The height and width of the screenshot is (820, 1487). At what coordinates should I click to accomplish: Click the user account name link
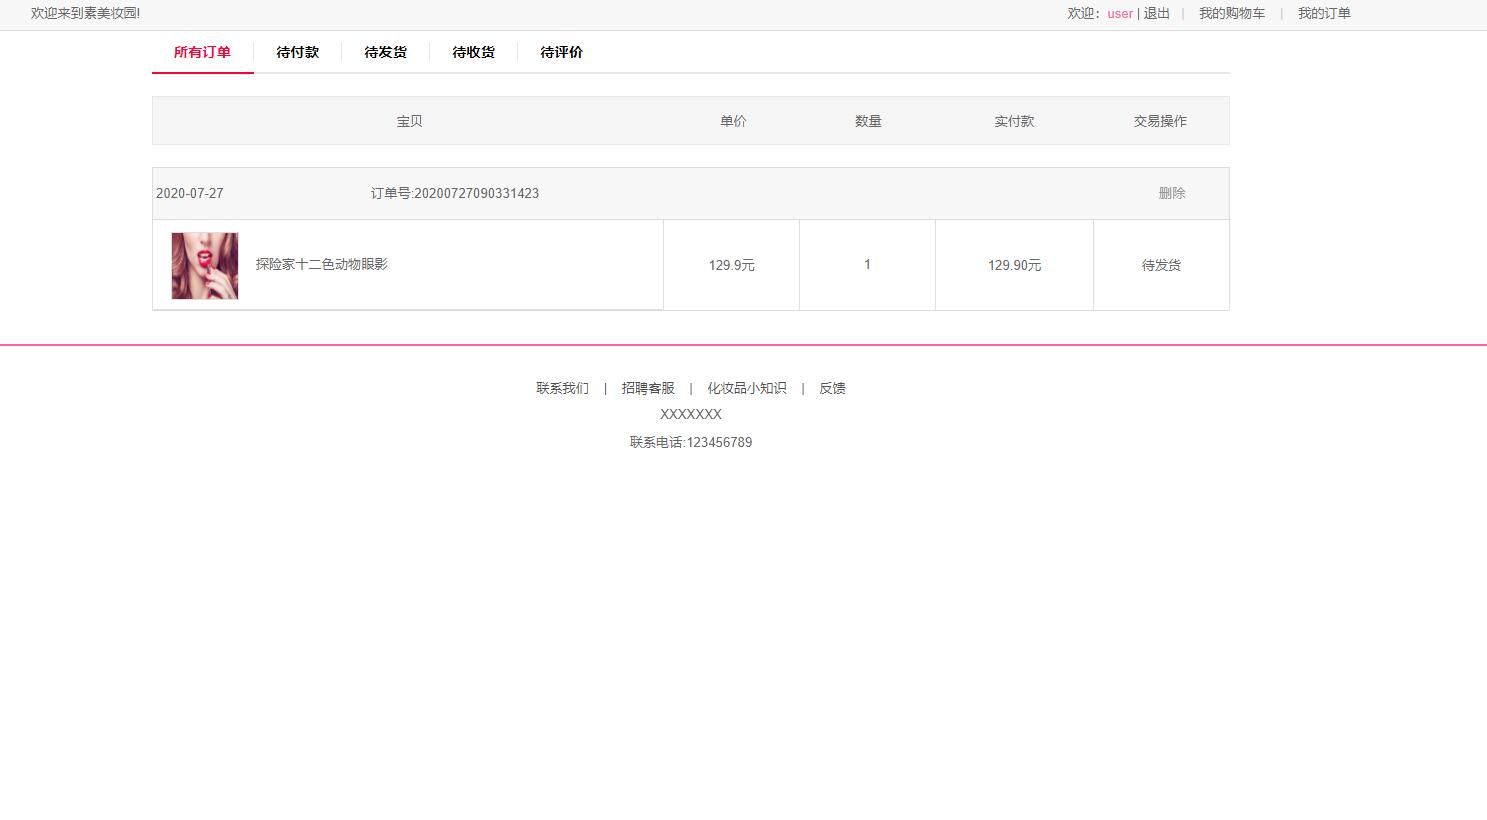click(1120, 14)
